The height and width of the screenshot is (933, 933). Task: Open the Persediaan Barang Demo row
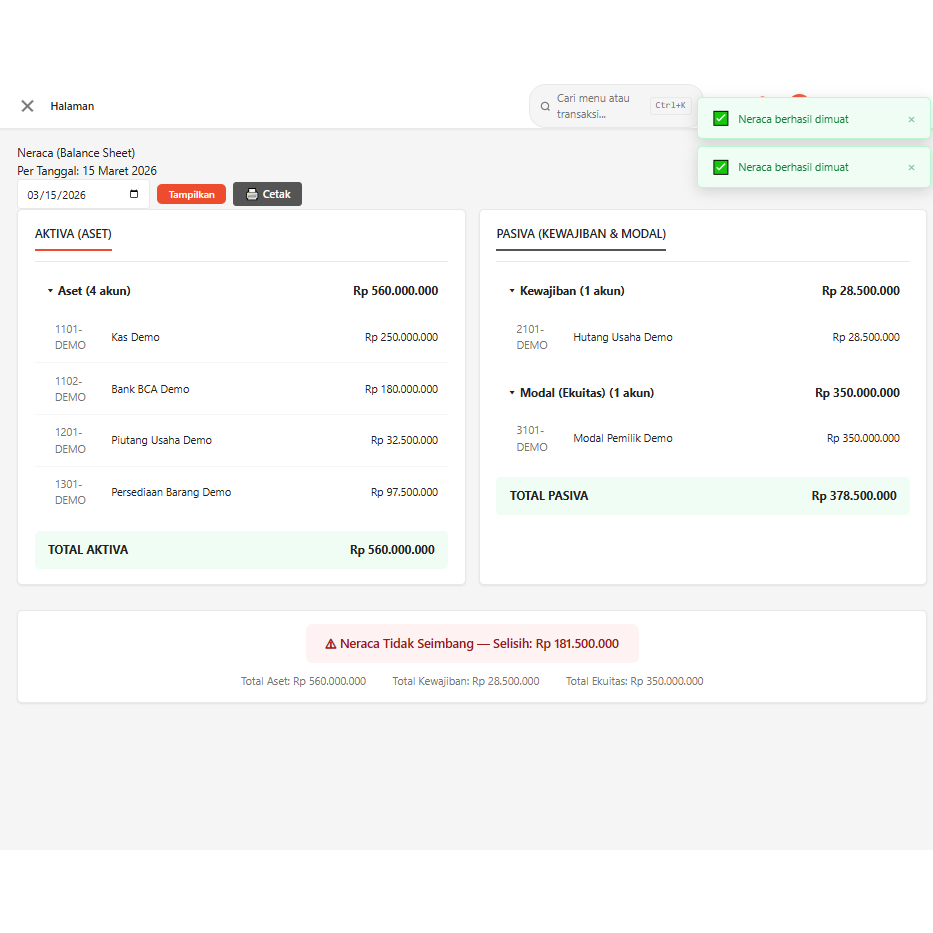(x=241, y=492)
